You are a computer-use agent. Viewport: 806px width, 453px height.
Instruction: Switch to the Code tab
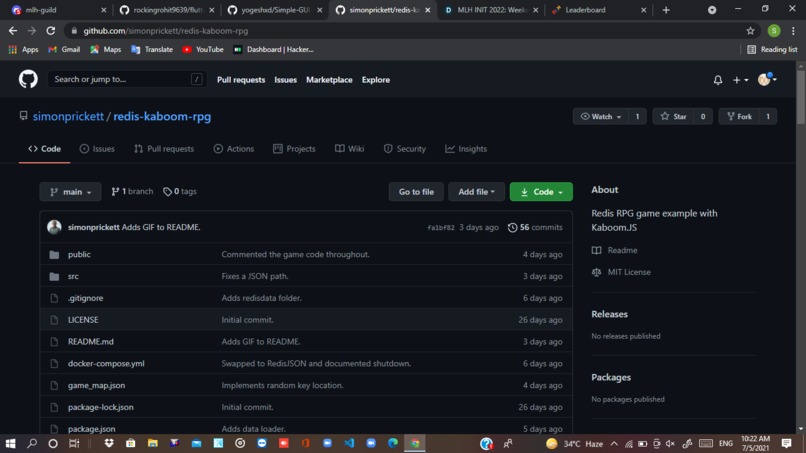pyautogui.click(x=45, y=149)
